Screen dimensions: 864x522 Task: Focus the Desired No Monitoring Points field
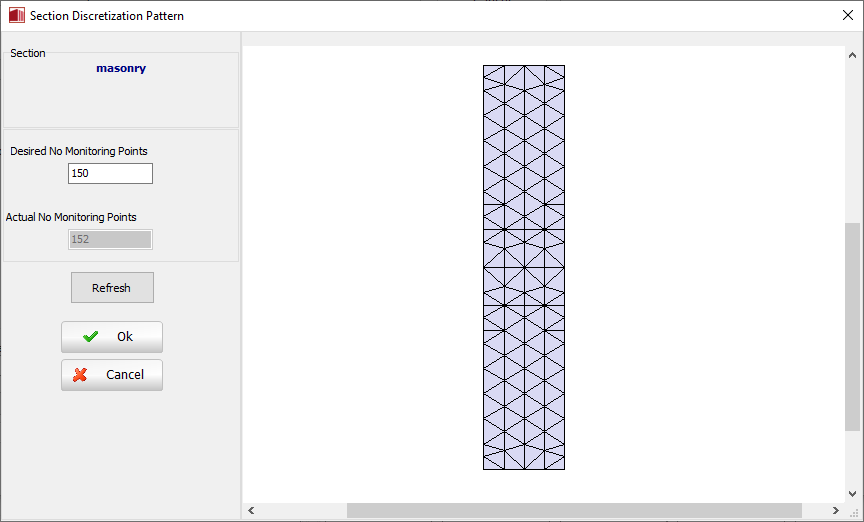coord(110,174)
